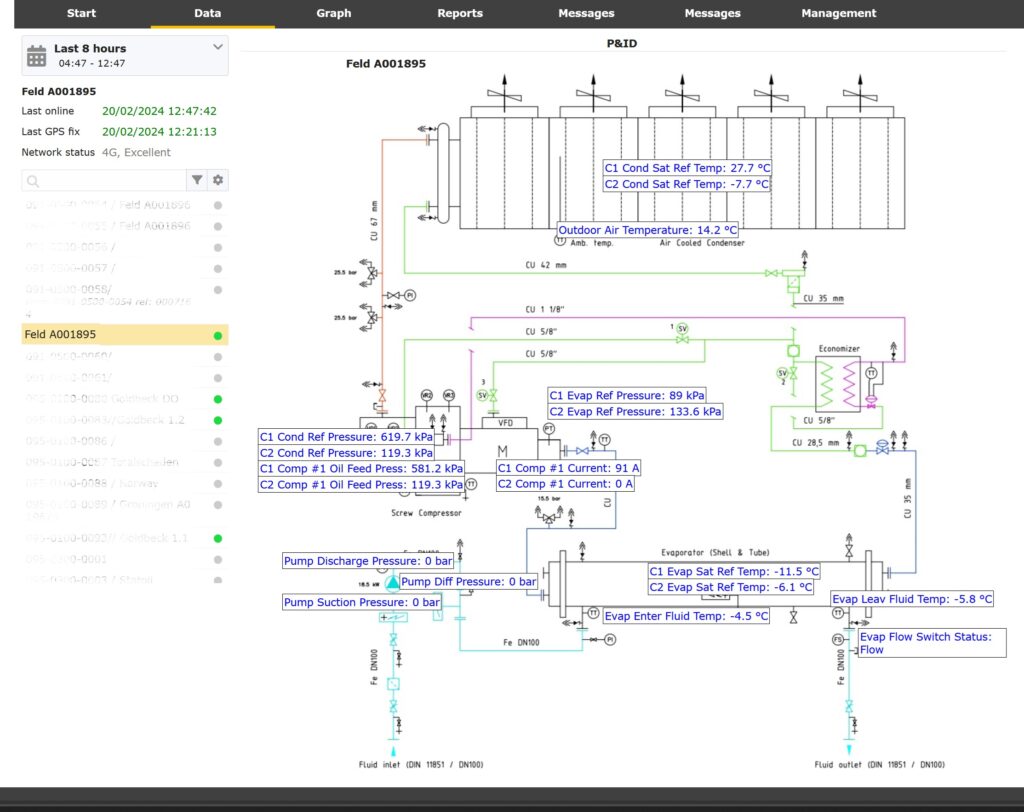The image size is (1024, 812).
Task: Select the list entry ending 0057 /
Action: tap(125, 268)
